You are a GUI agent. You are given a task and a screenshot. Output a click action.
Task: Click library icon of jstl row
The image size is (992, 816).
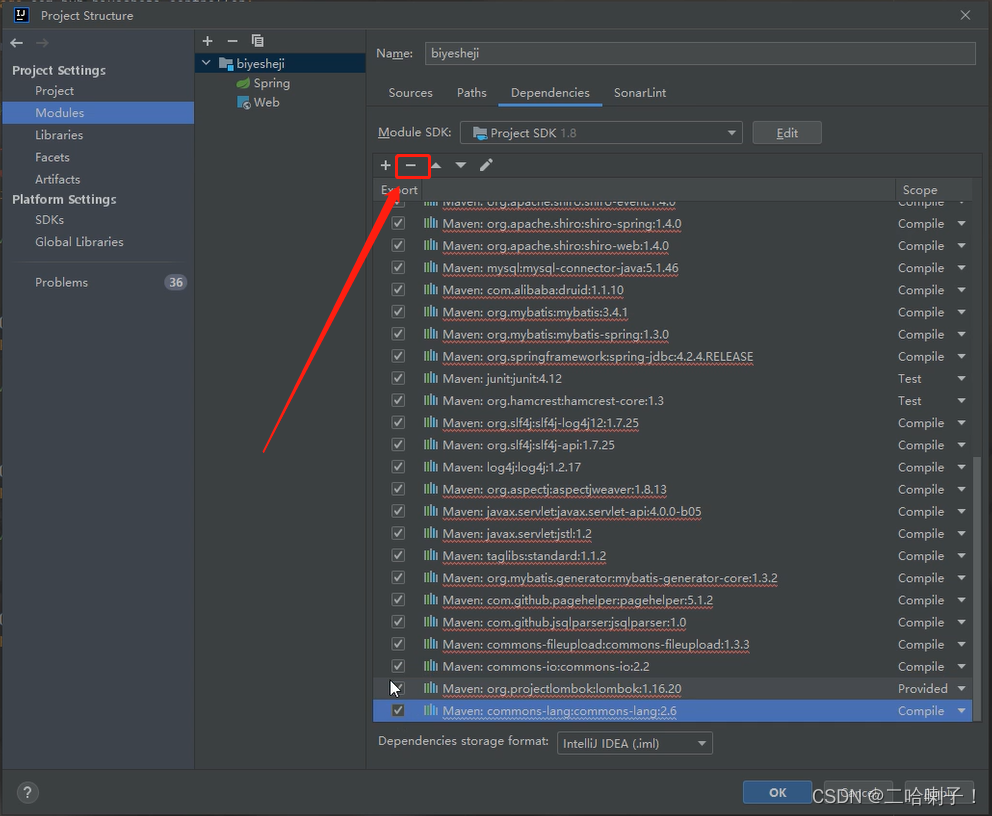(431, 533)
